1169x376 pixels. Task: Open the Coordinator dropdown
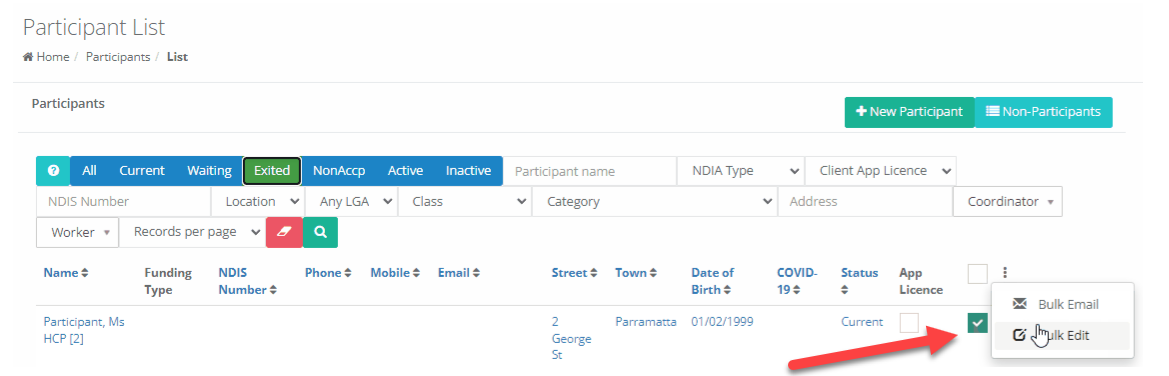[x=1008, y=201]
